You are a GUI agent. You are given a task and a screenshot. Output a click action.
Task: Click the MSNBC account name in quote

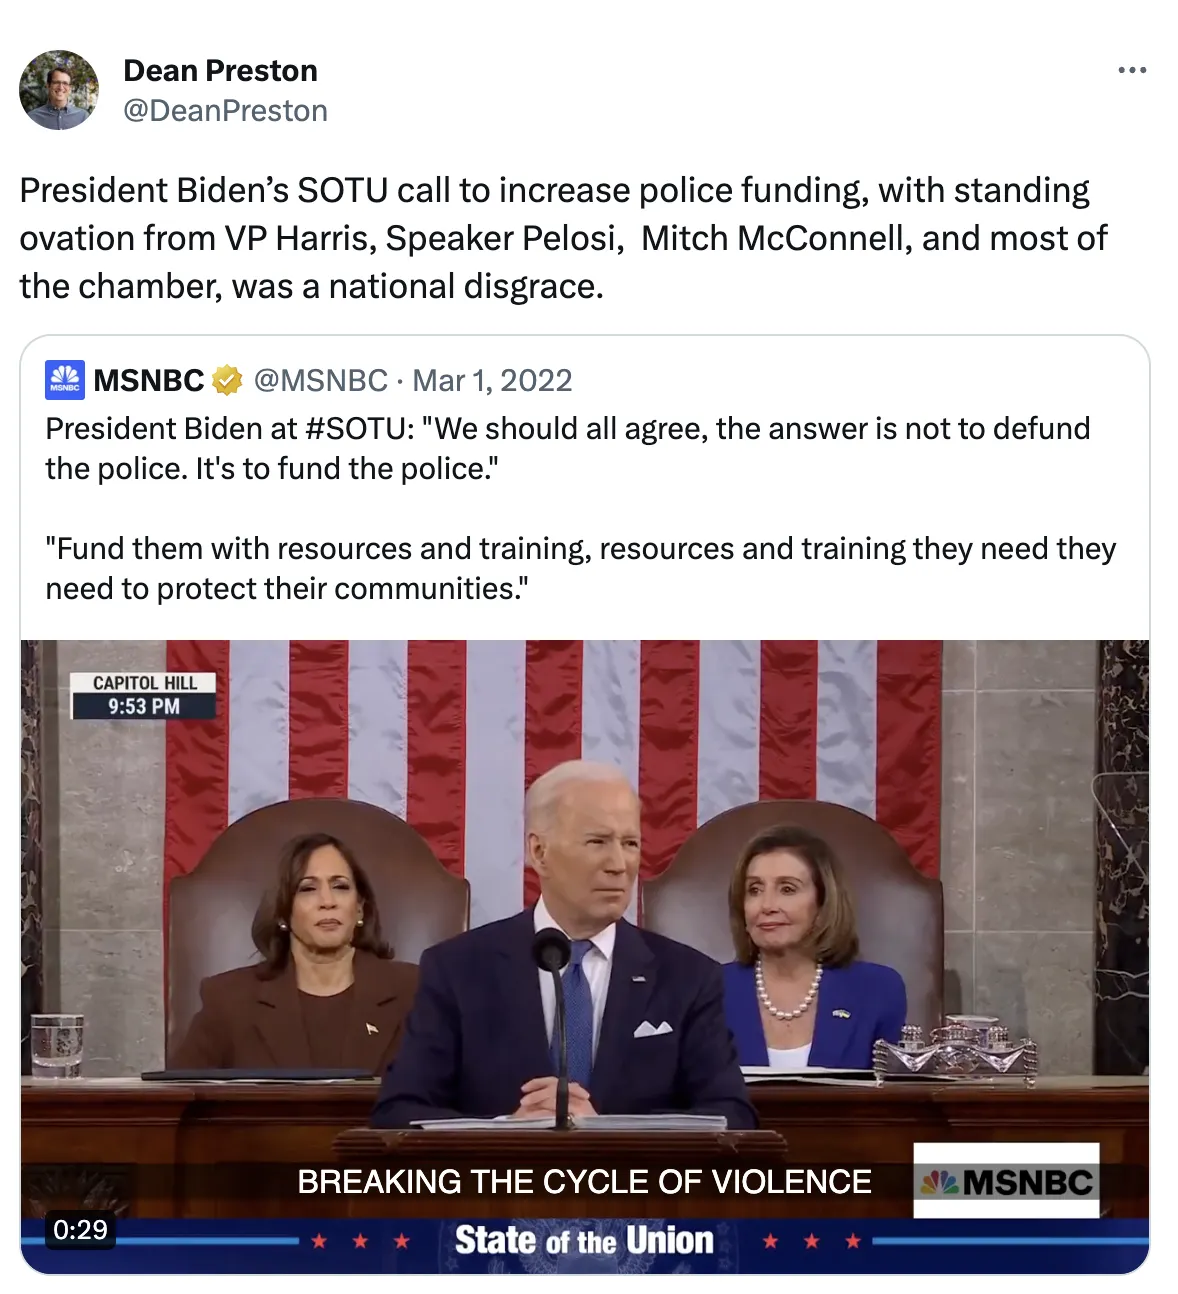click(148, 380)
